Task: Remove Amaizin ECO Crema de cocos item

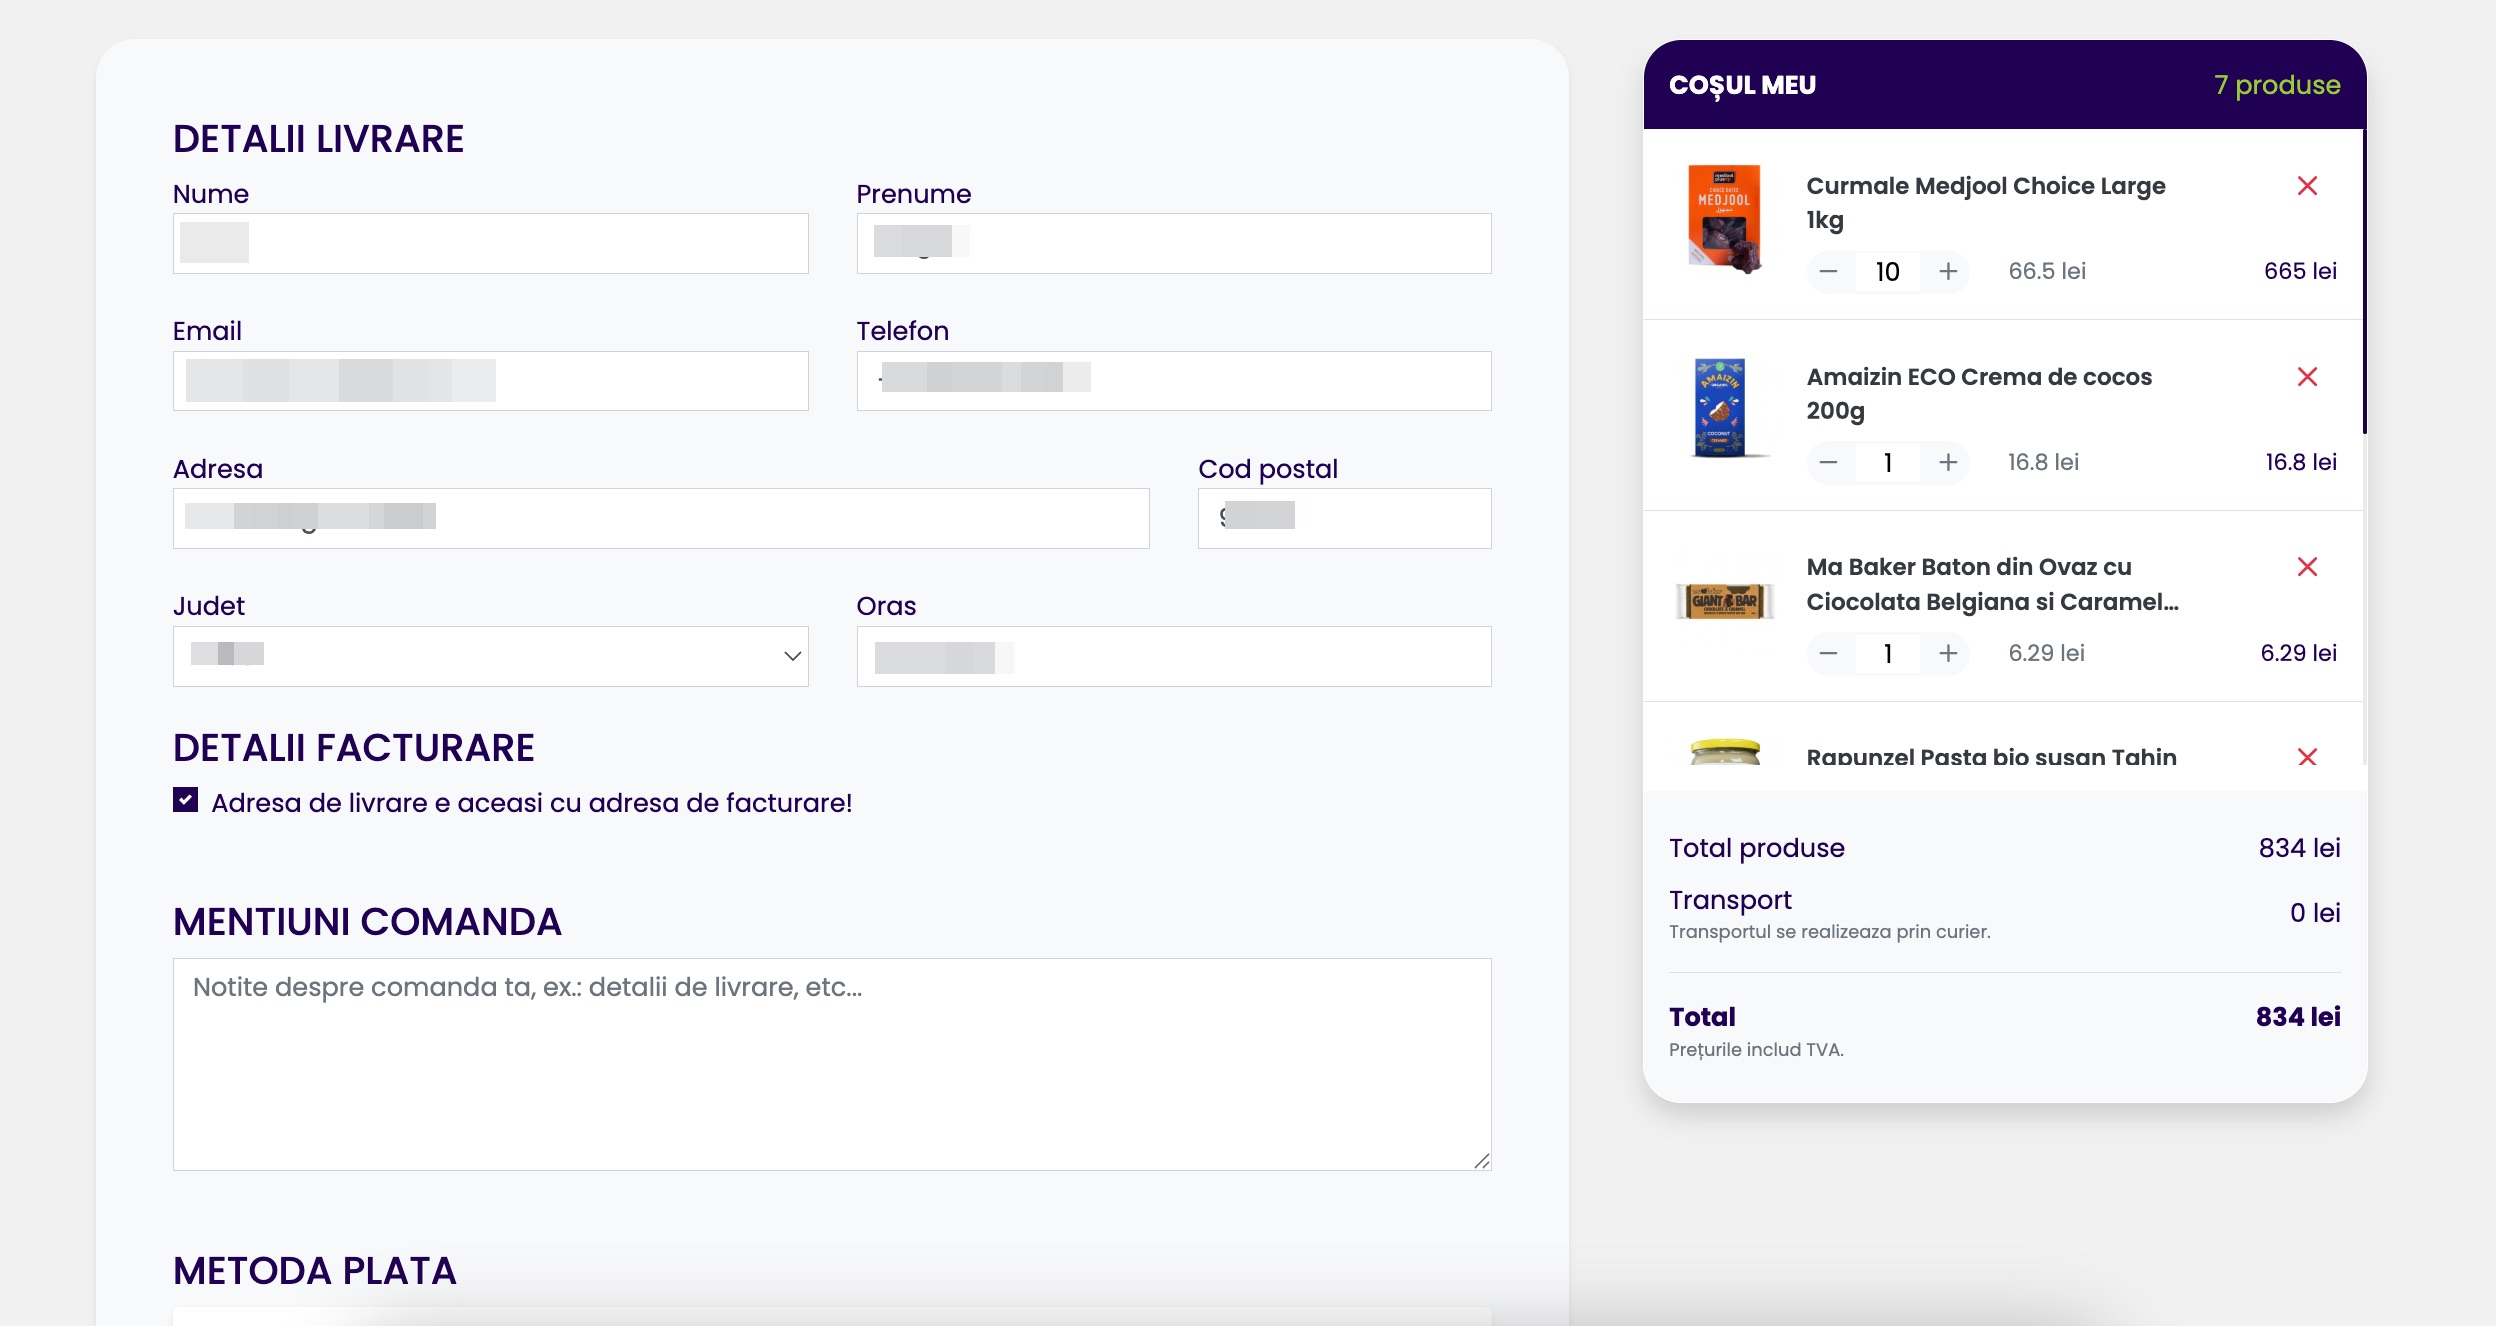Action: [x=2307, y=377]
